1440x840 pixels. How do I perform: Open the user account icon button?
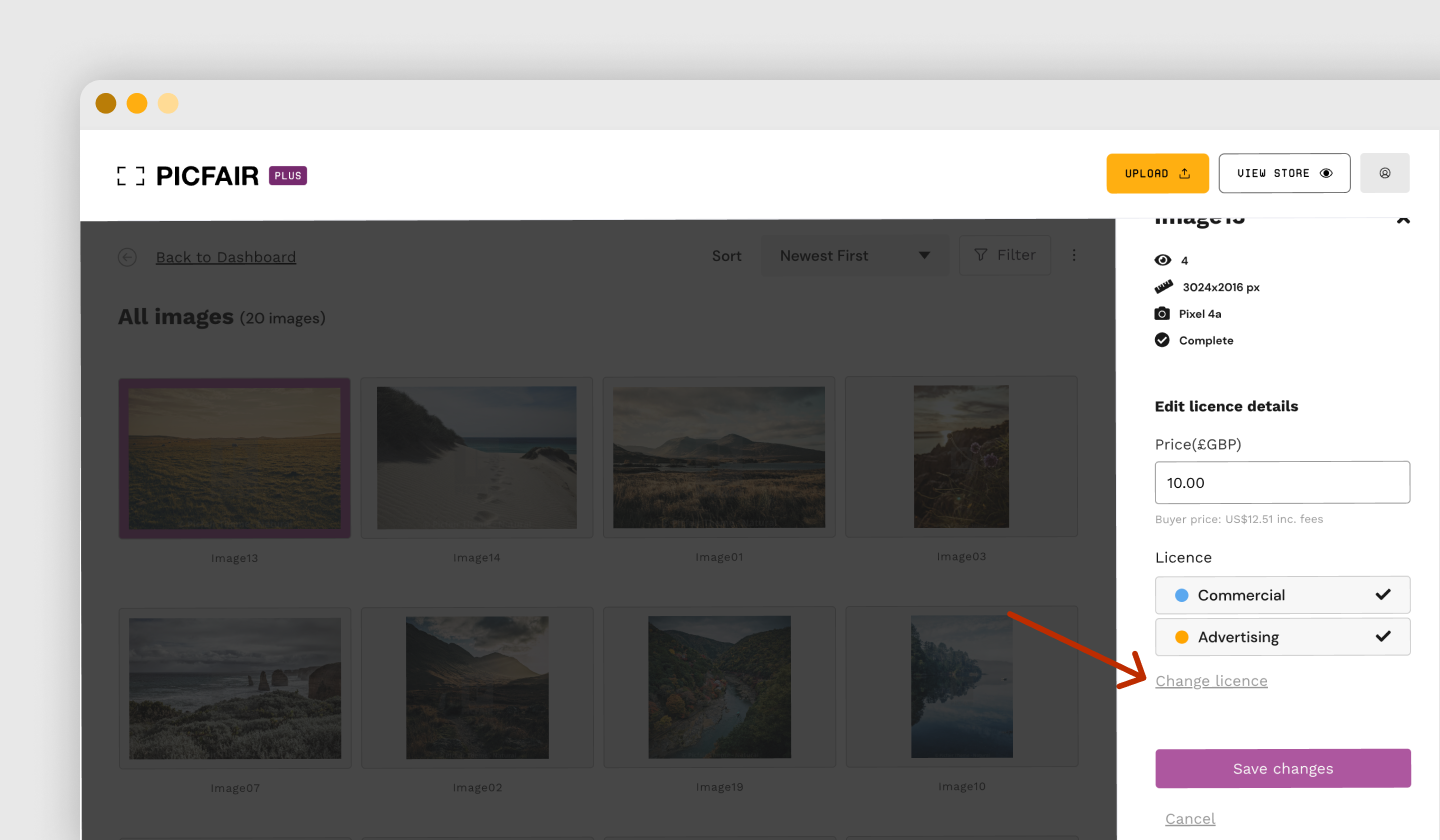1385,173
